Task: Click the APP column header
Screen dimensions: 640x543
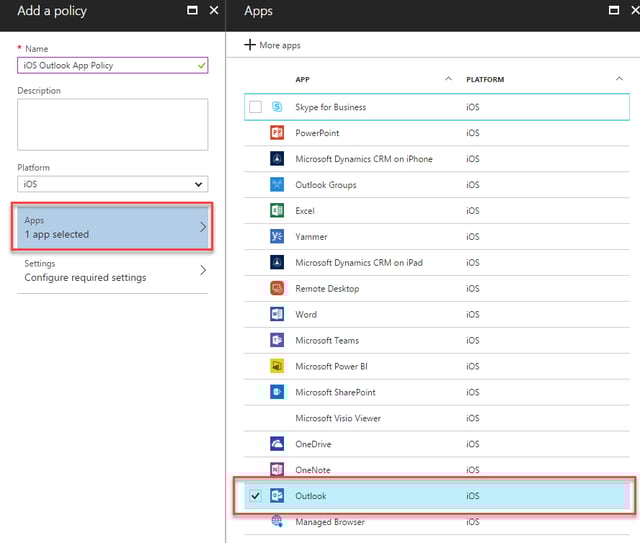Action: click(302, 79)
